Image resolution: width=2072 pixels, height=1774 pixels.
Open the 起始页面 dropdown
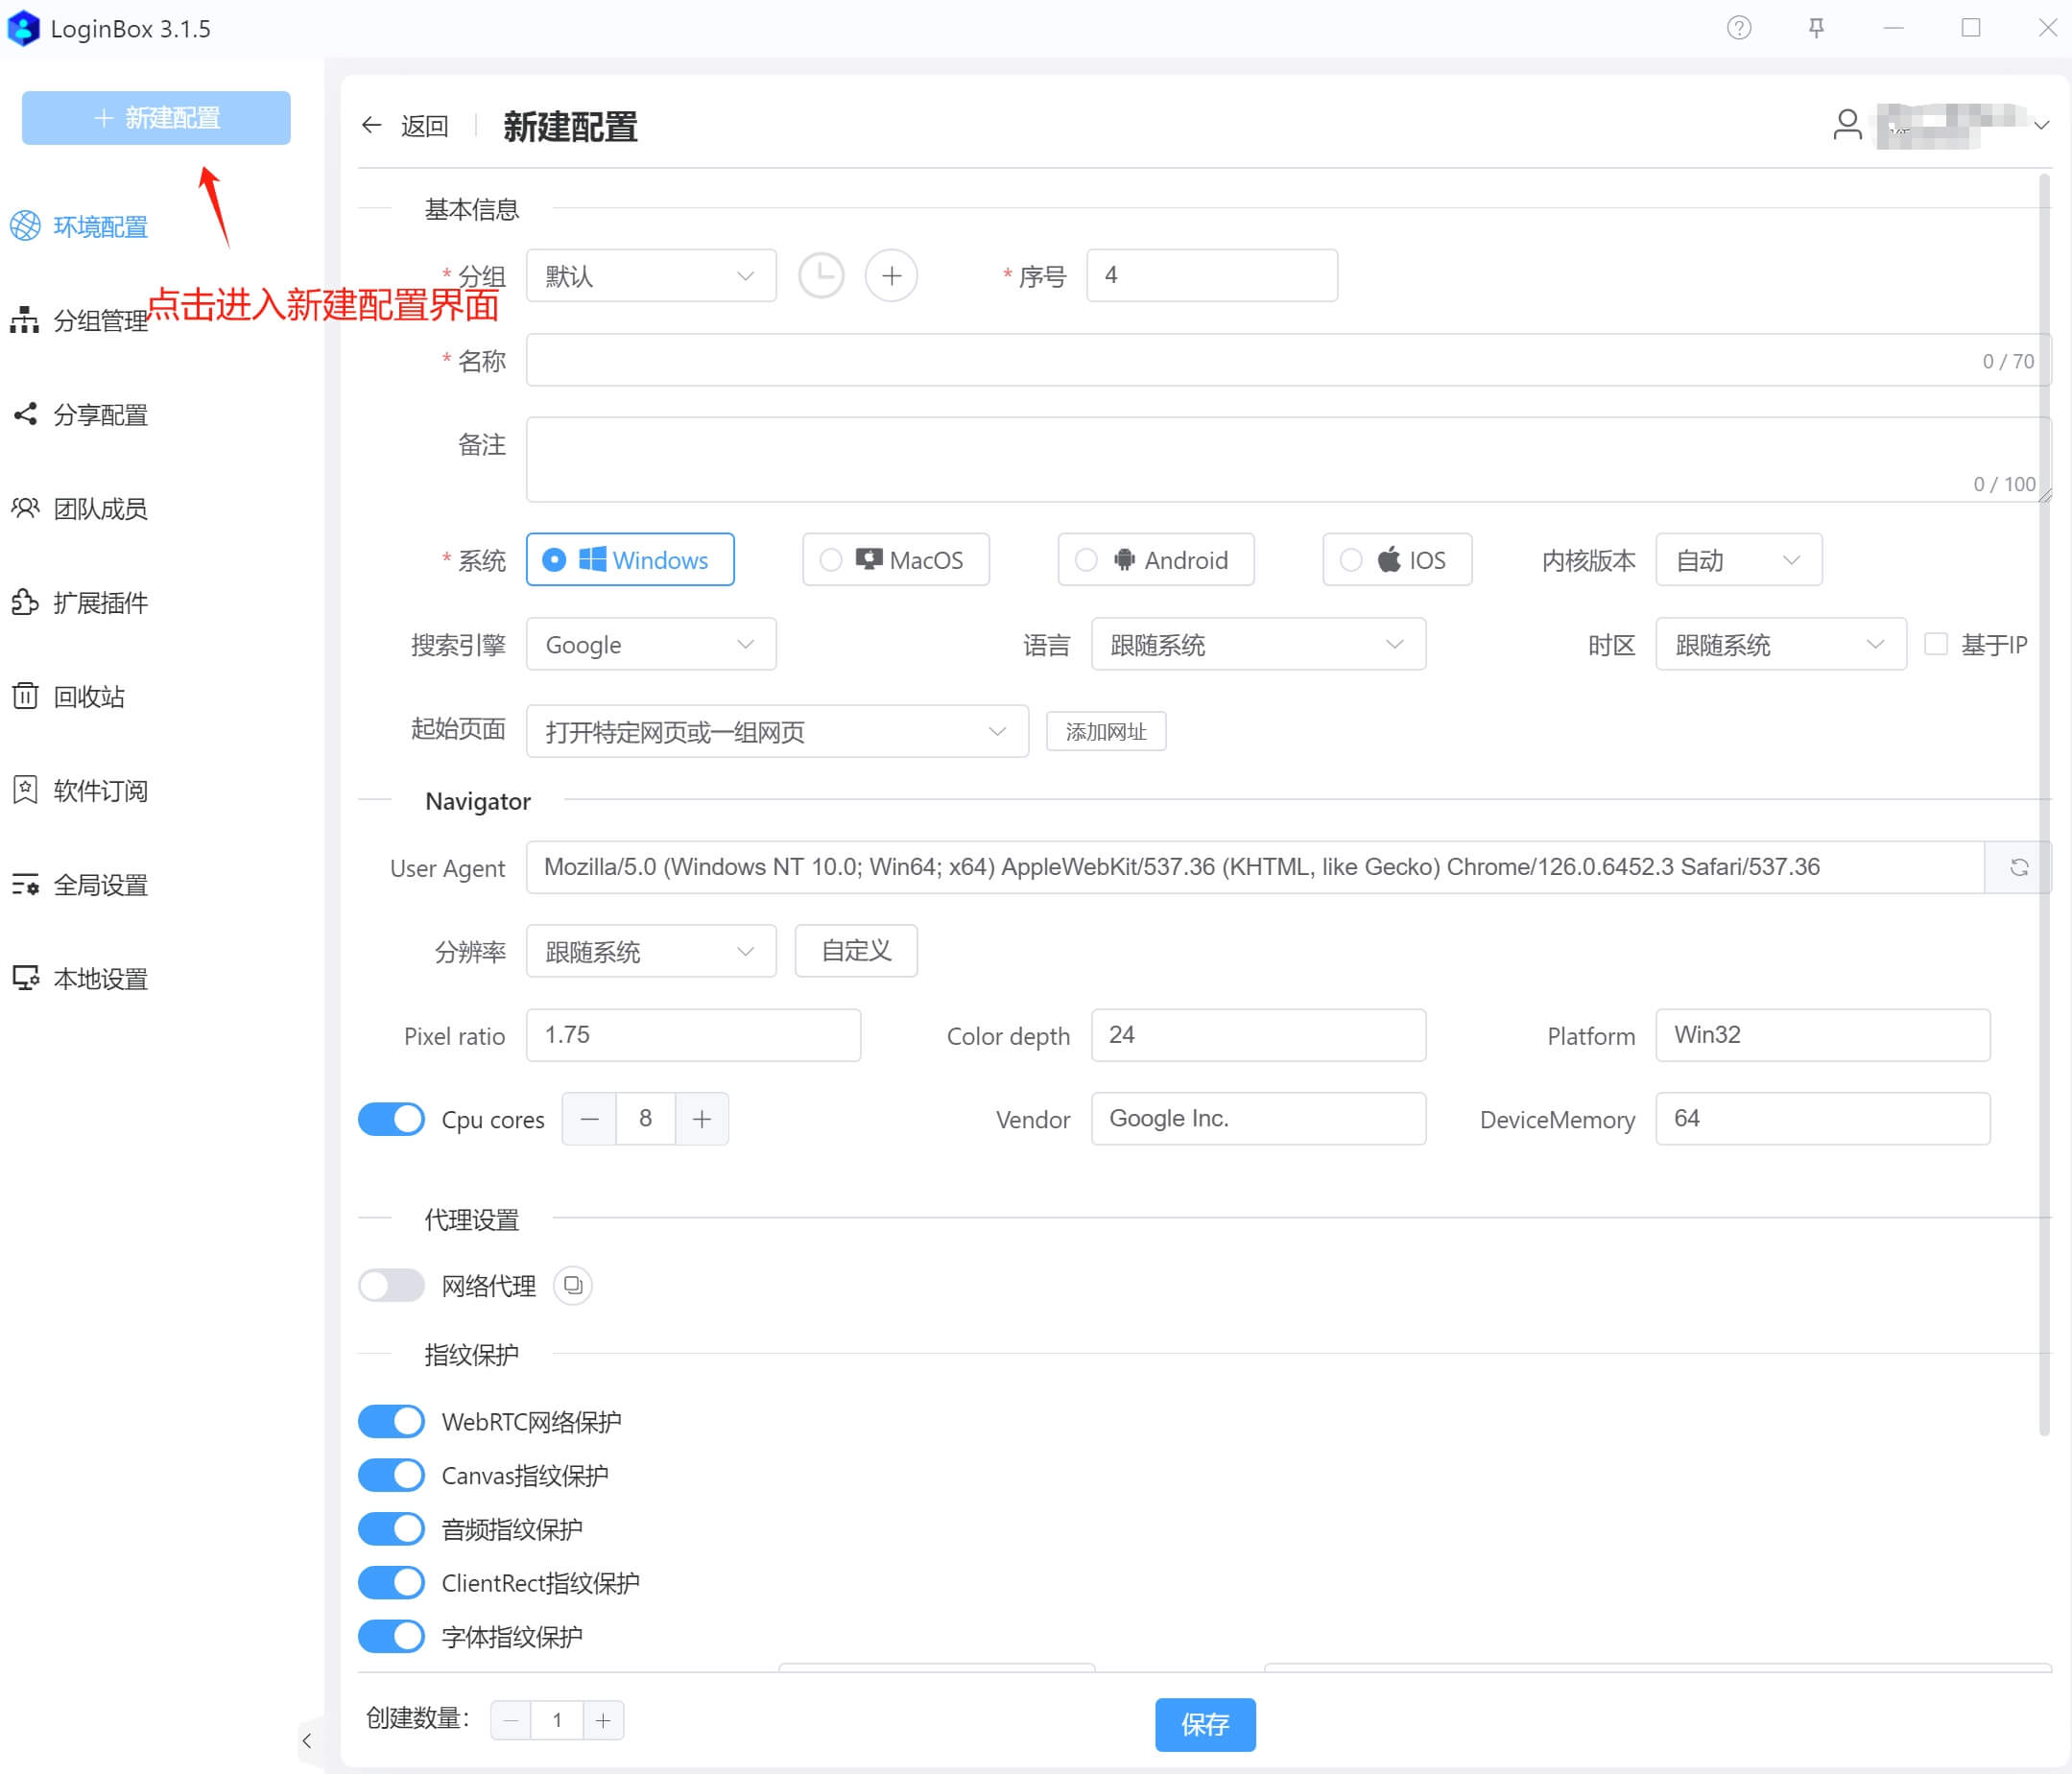776,732
